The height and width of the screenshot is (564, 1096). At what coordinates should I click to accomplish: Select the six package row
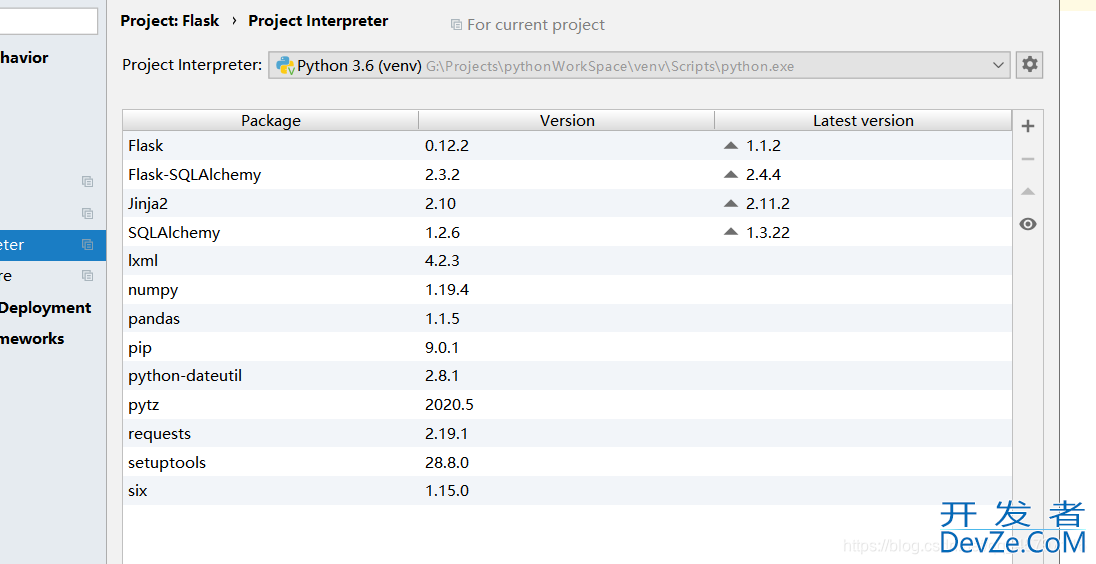(567, 491)
